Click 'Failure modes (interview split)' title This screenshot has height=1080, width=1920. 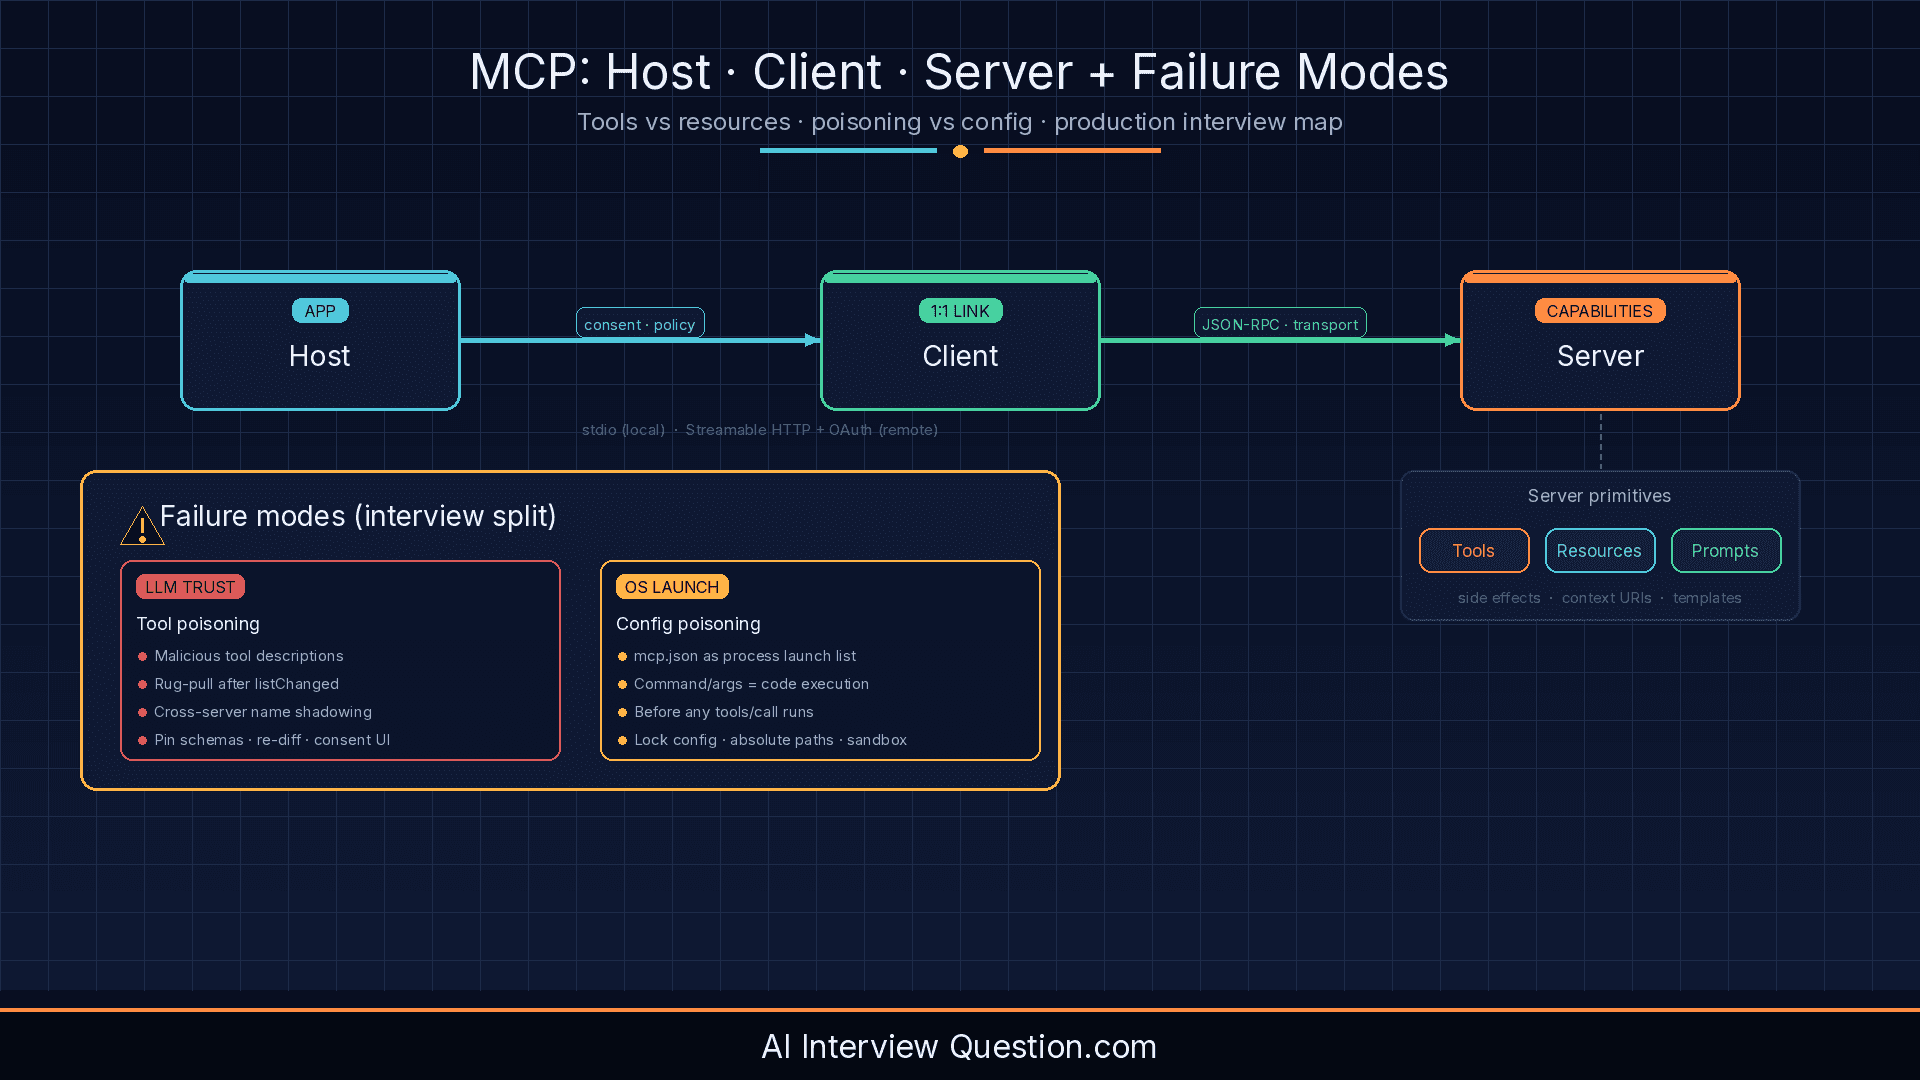click(358, 516)
